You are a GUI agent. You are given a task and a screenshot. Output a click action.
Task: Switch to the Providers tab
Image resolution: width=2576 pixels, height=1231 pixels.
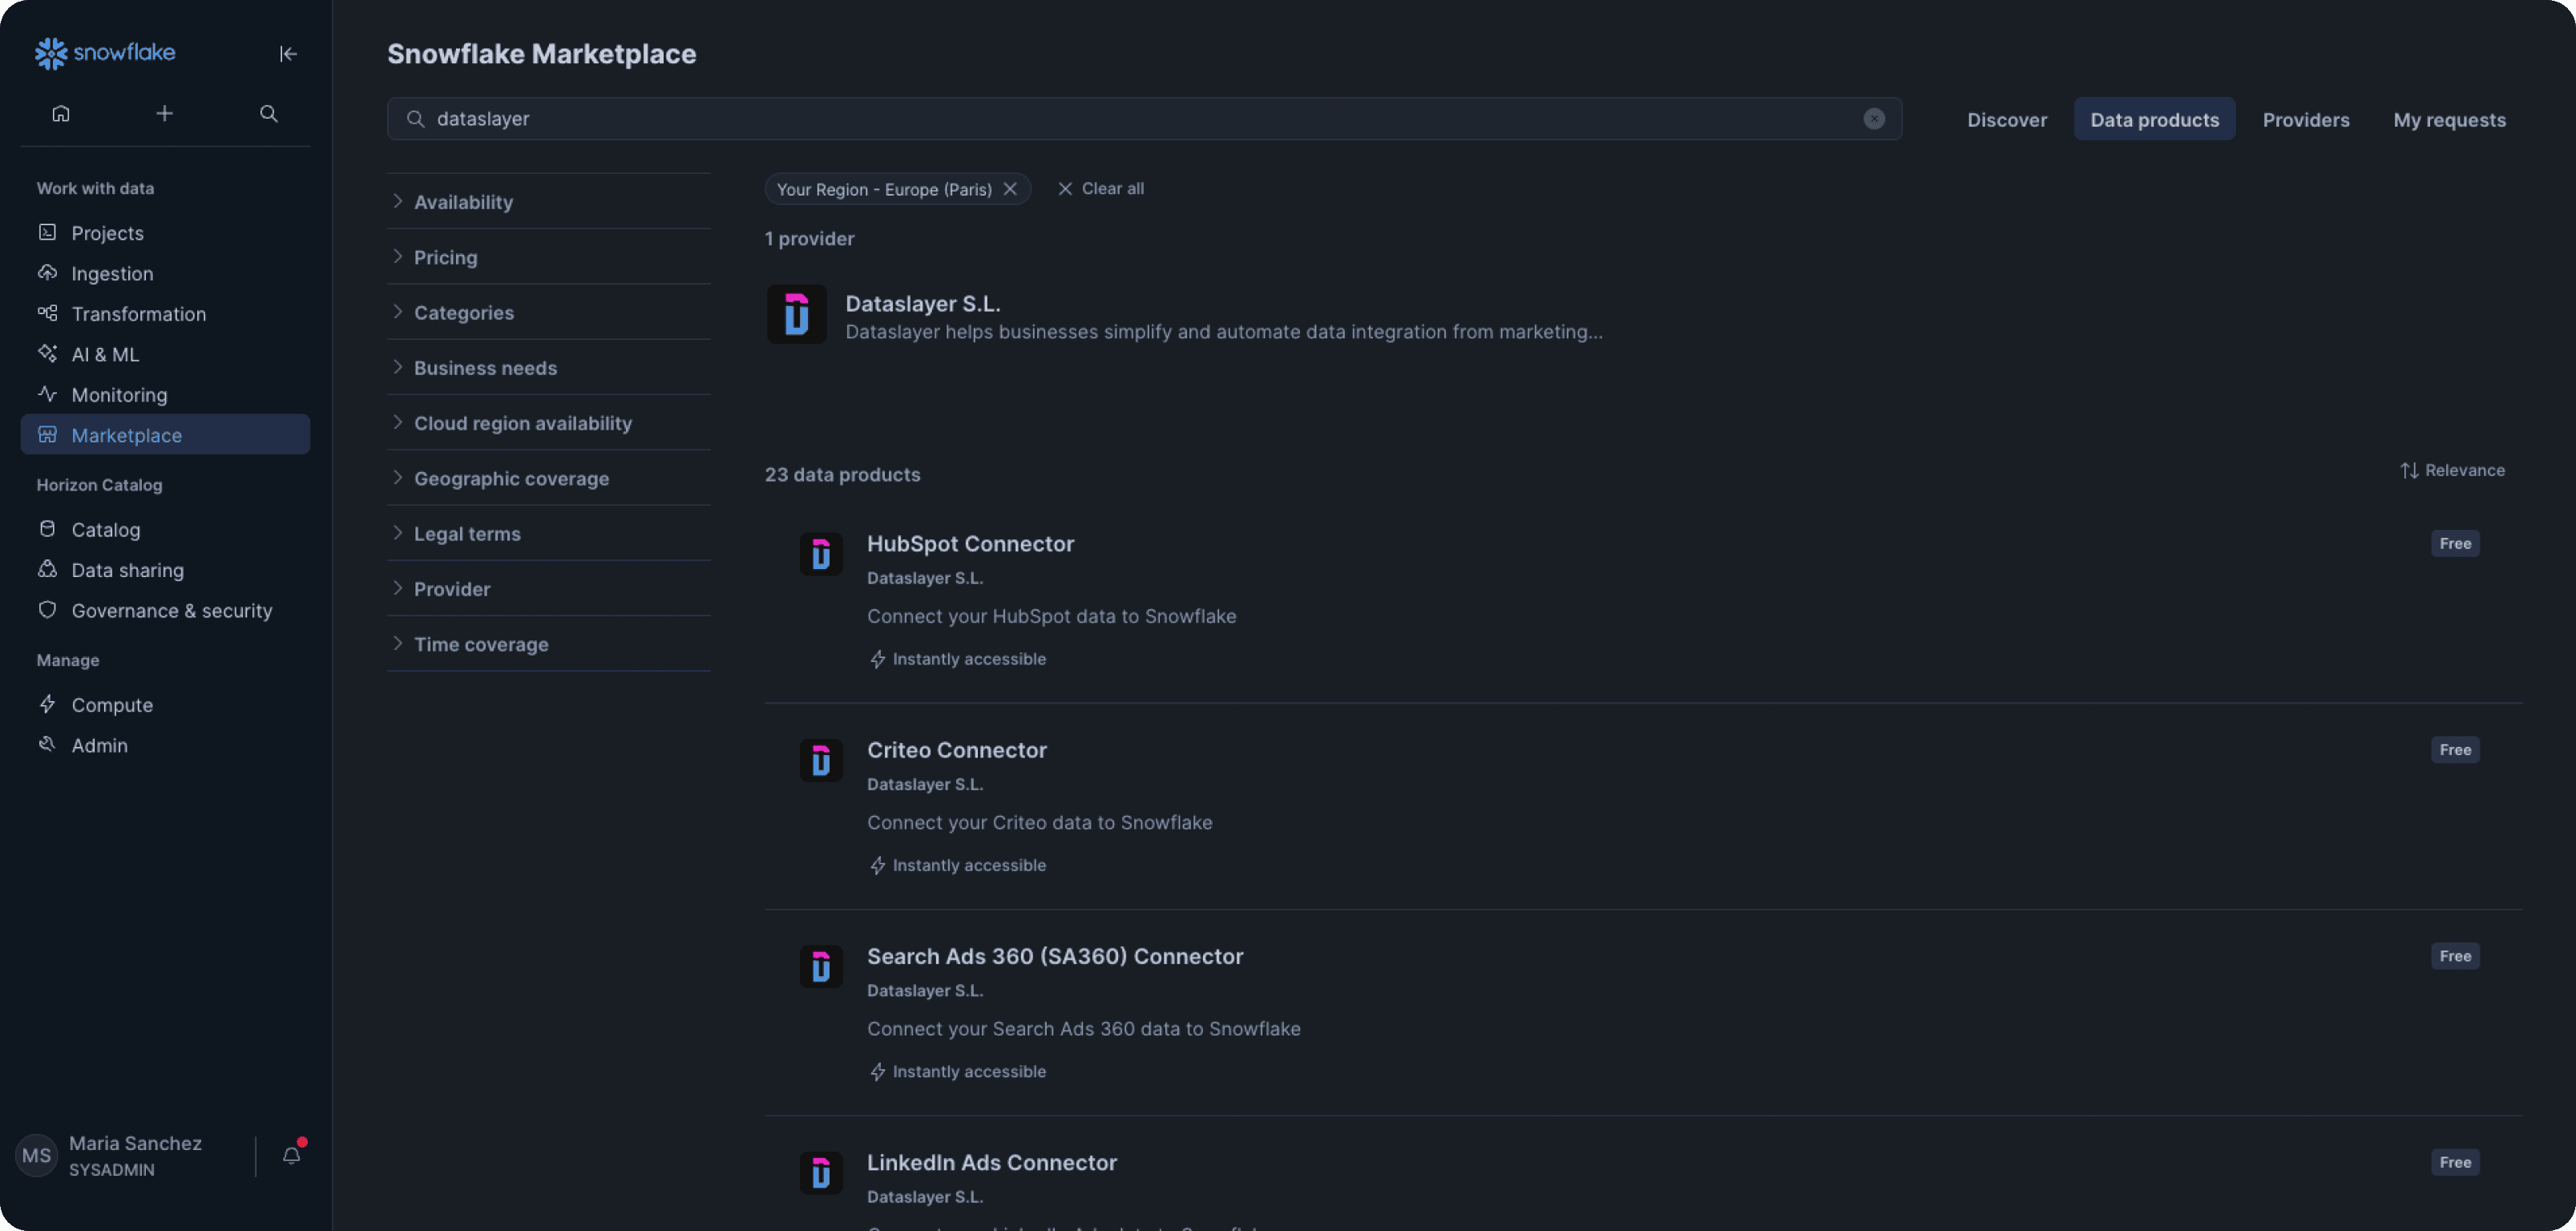(2305, 120)
